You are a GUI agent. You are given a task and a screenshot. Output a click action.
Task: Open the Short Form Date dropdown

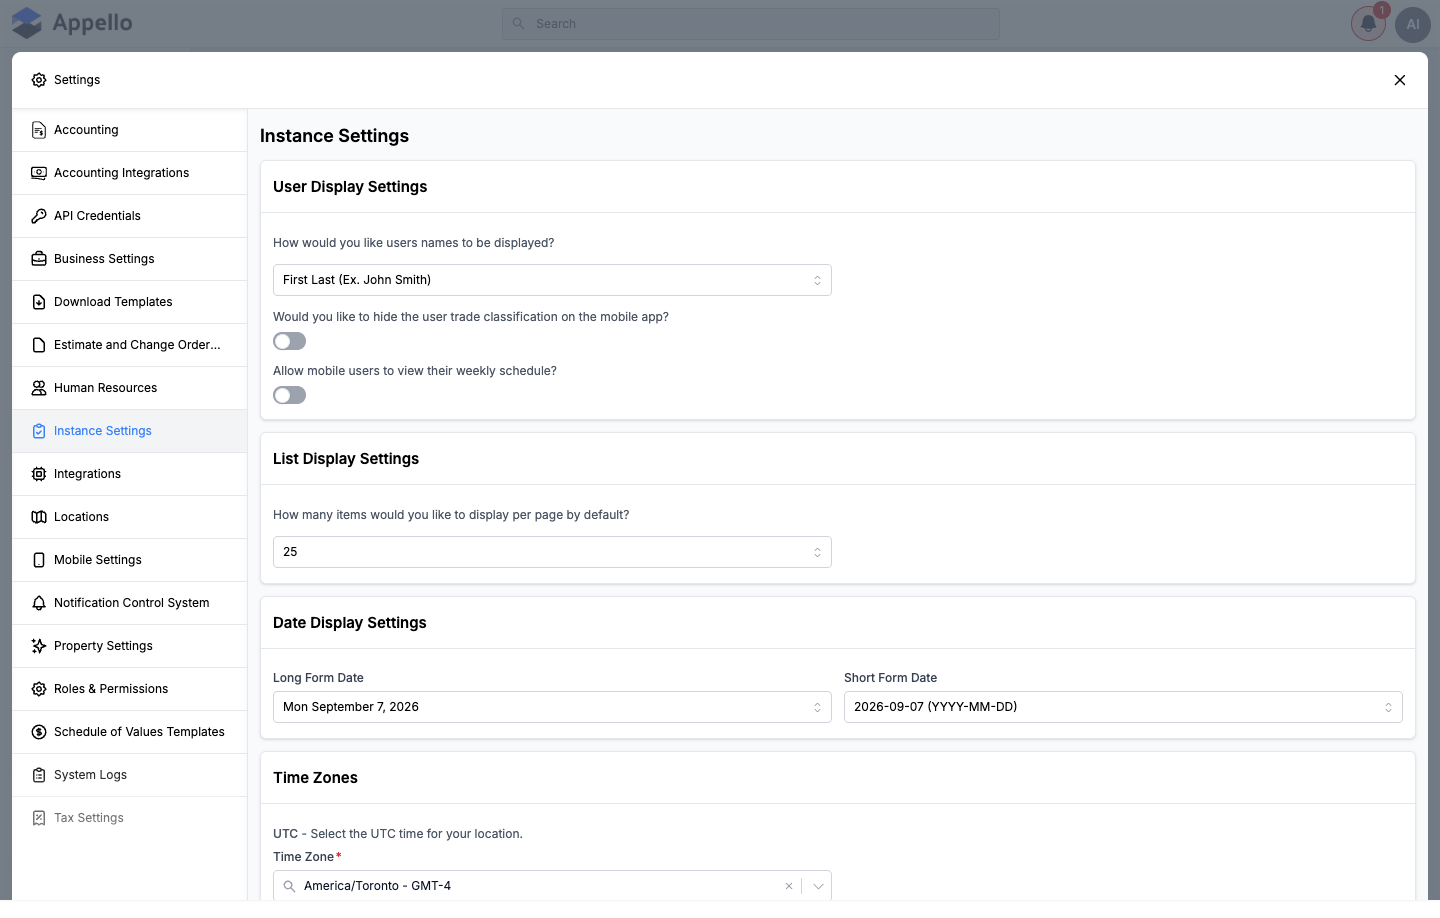click(x=1123, y=707)
